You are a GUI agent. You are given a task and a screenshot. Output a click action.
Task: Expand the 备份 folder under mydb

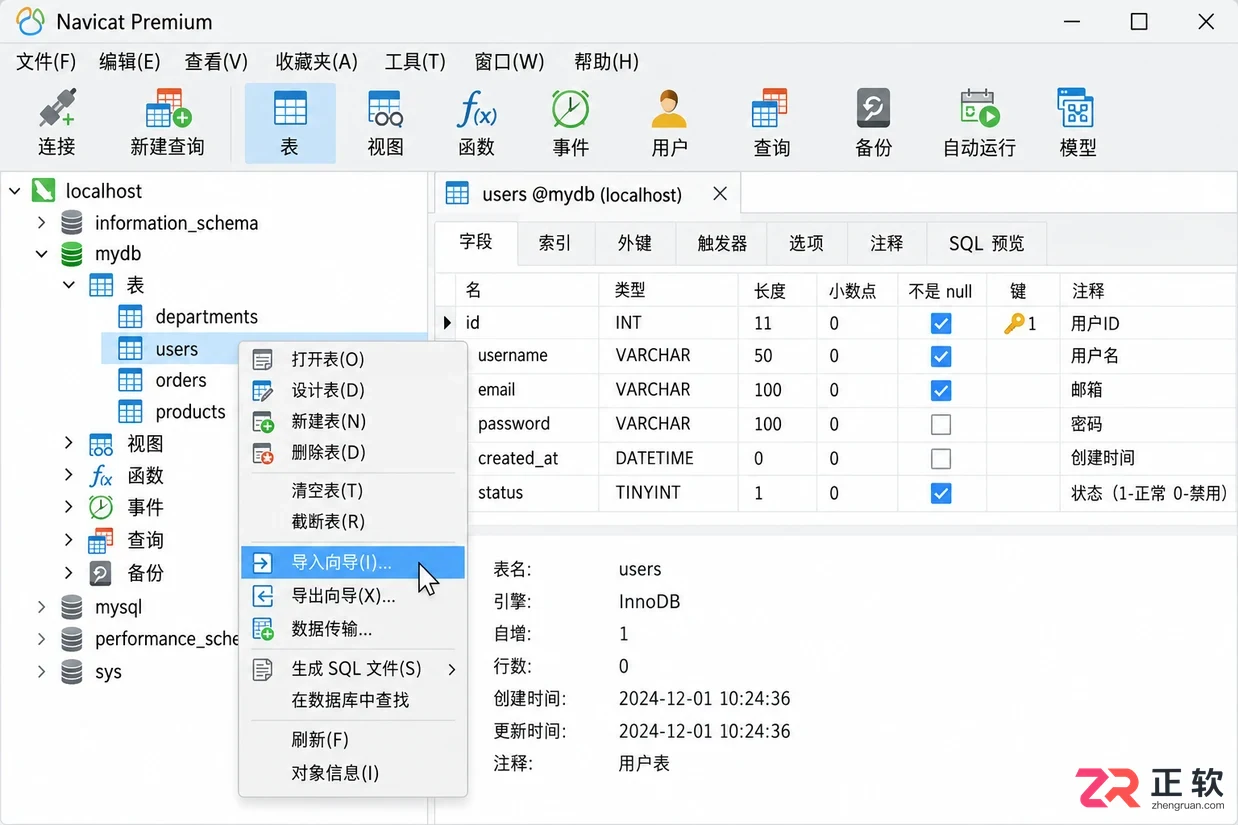[69, 573]
